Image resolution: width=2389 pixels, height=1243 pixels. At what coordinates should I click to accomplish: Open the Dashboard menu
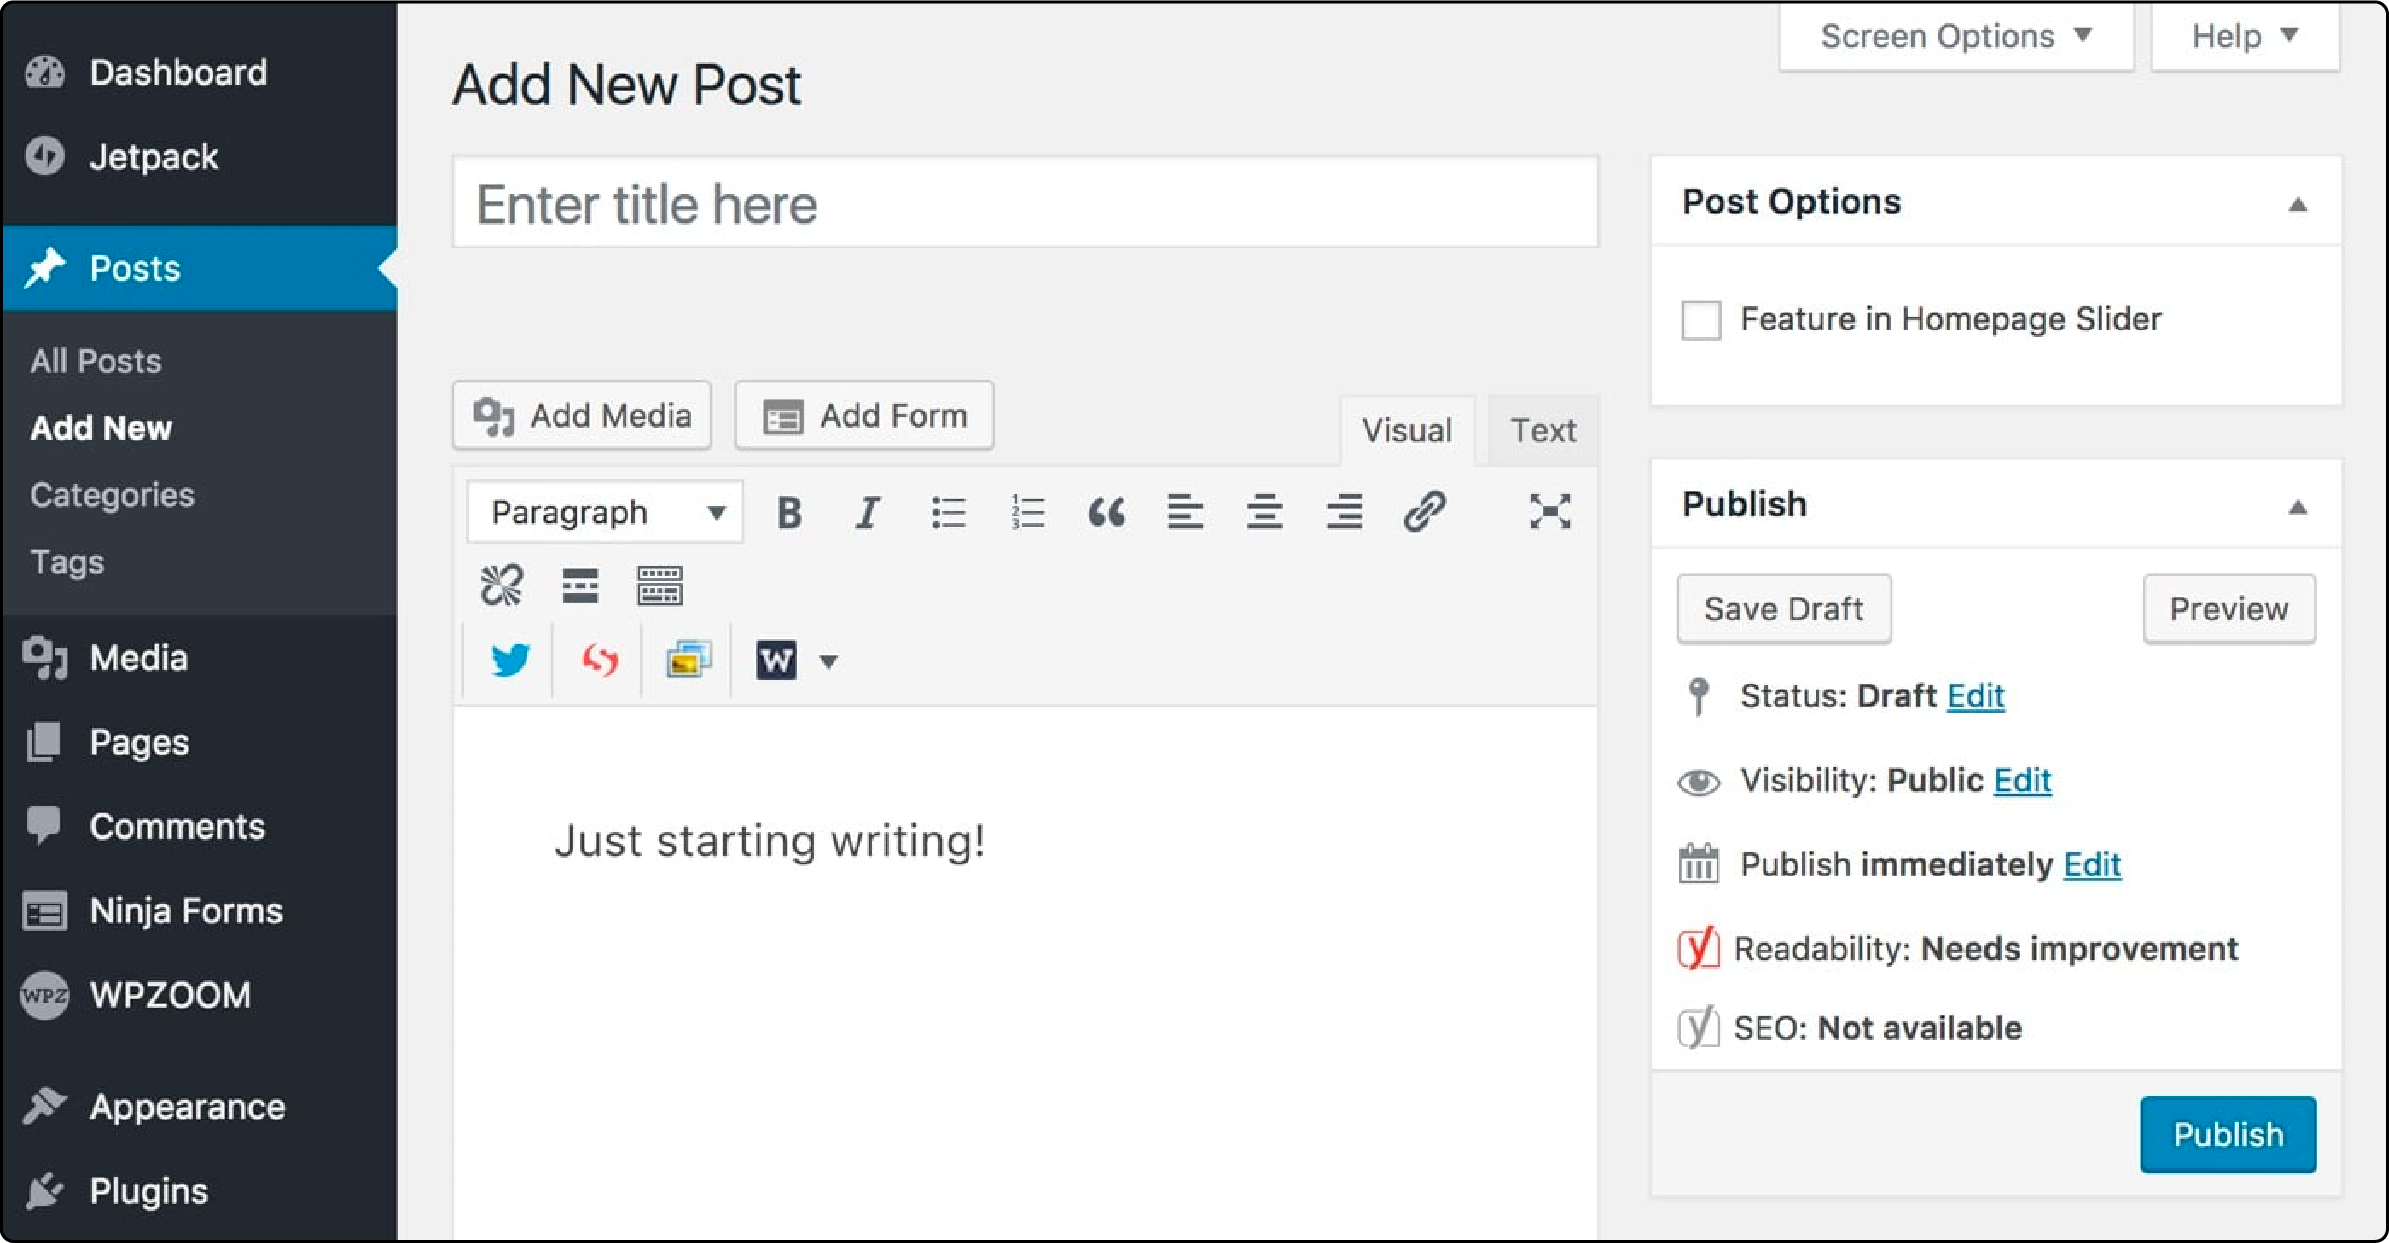[200, 73]
